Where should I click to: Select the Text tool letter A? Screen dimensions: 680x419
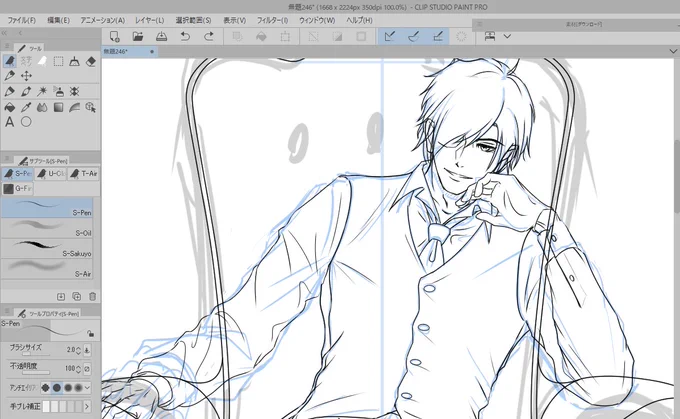[x=10, y=122]
